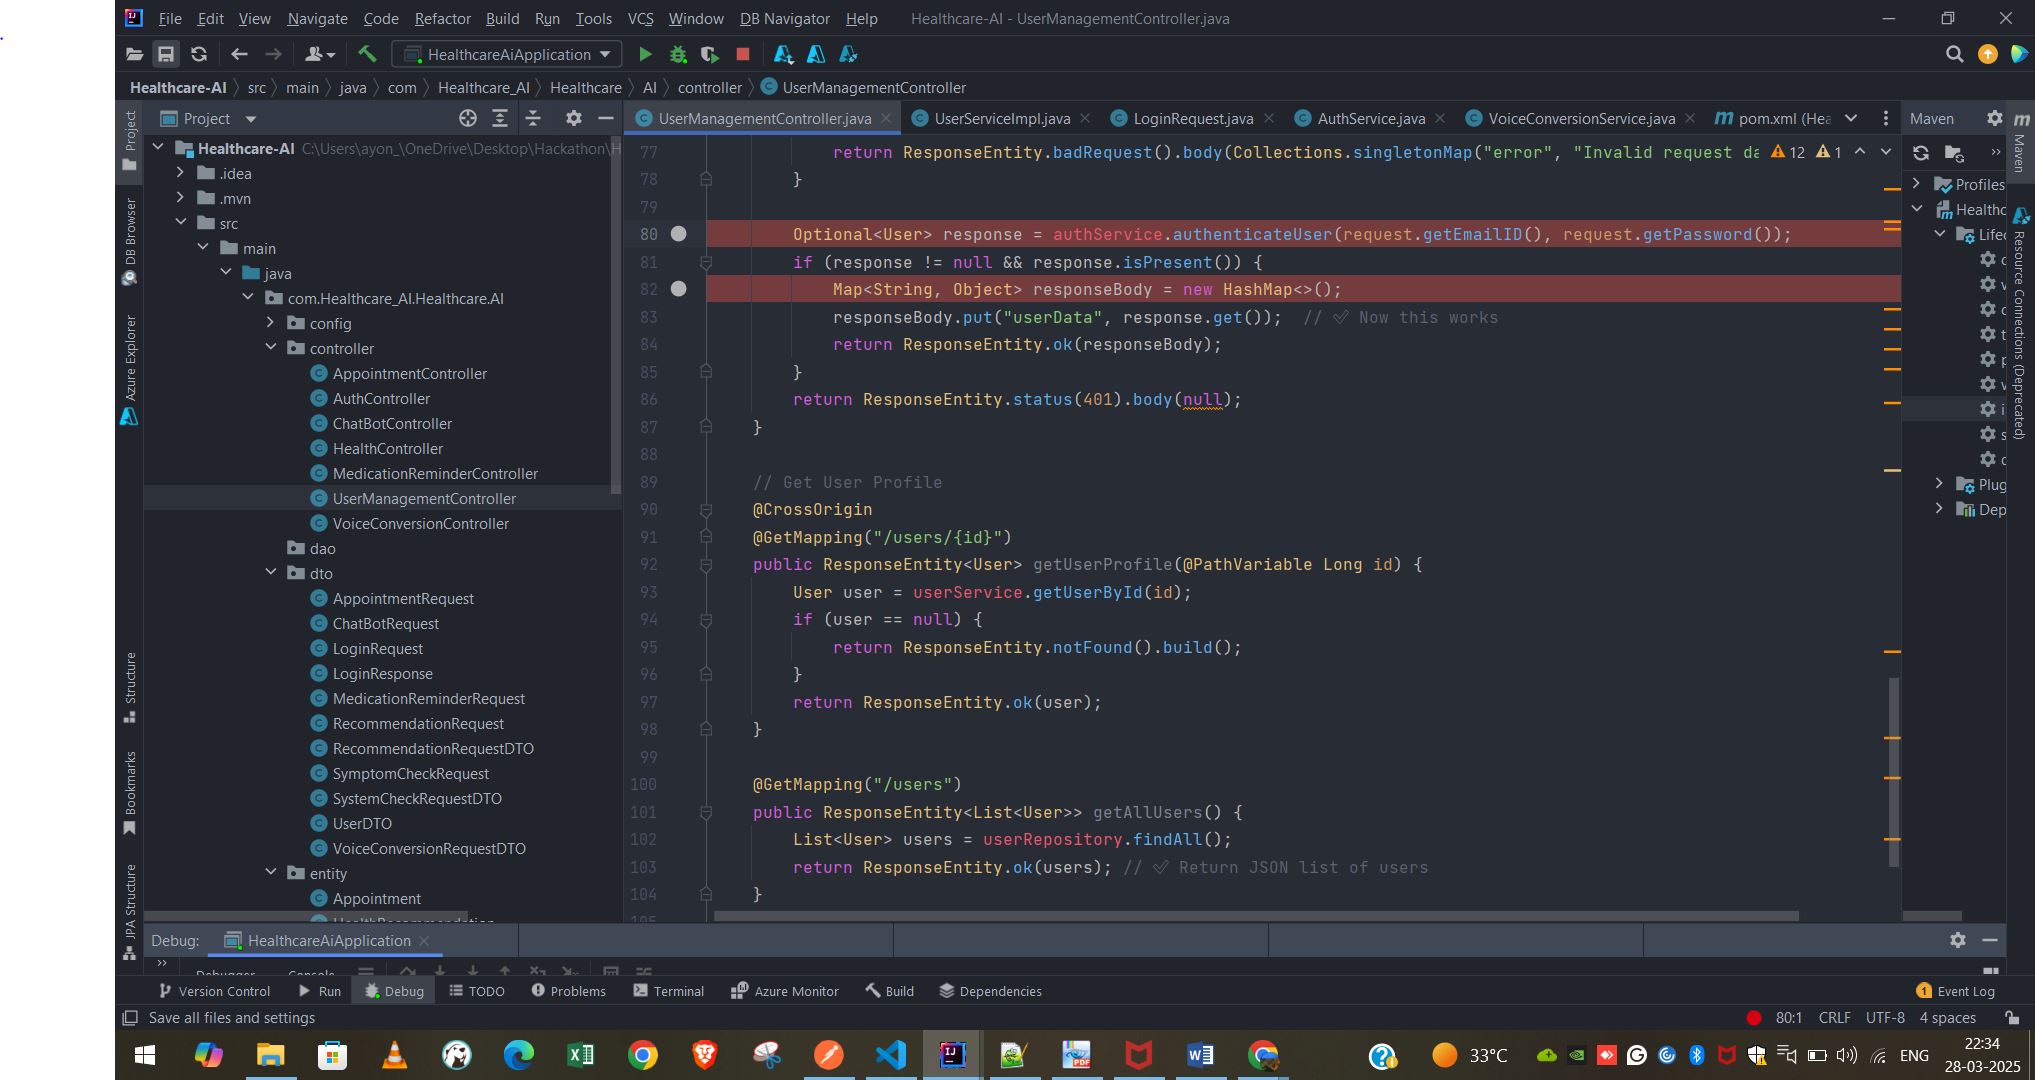The image size is (2035, 1080).
Task: Open the Refactor menu
Action: tap(442, 18)
